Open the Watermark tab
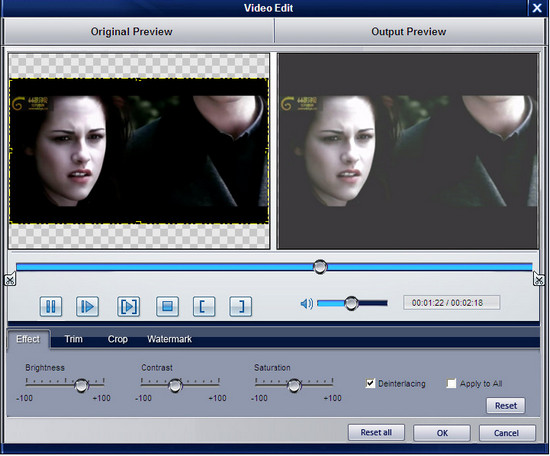The image size is (550, 456). (169, 339)
